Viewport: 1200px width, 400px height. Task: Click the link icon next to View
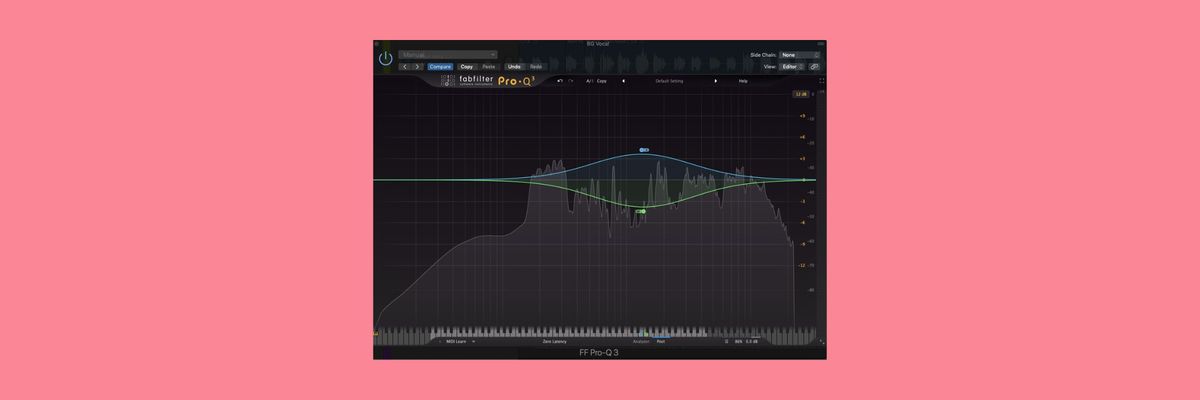tap(814, 67)
